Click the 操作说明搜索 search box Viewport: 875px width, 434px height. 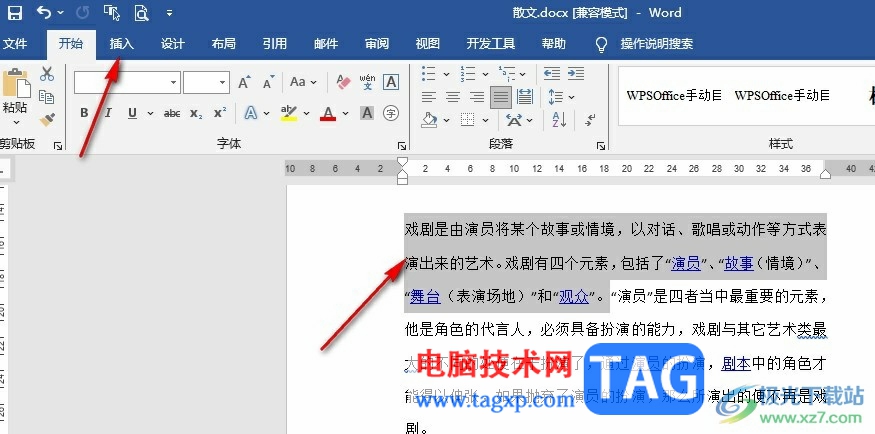(656, 44)
